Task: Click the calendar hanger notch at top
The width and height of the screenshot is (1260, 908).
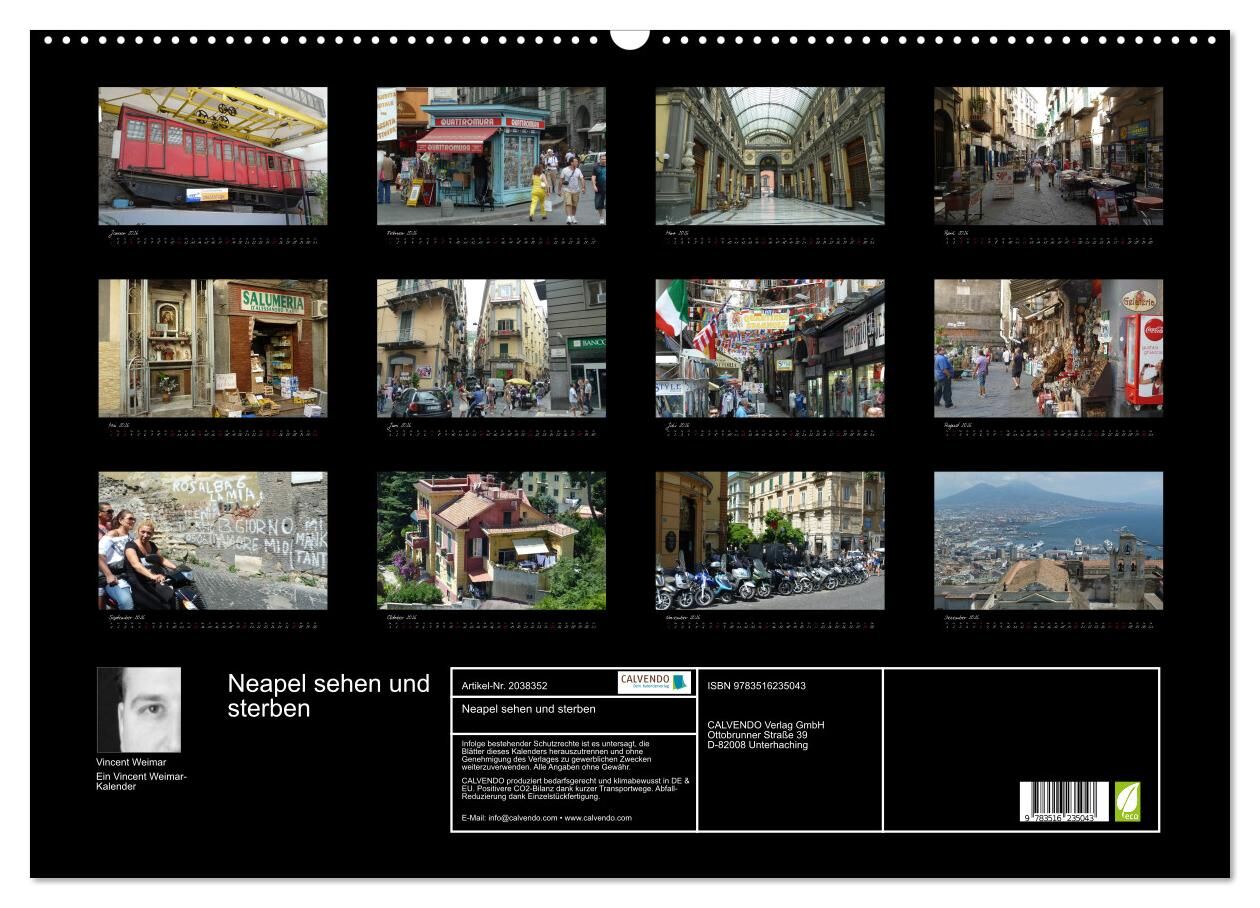Action: tap(630, 38)
